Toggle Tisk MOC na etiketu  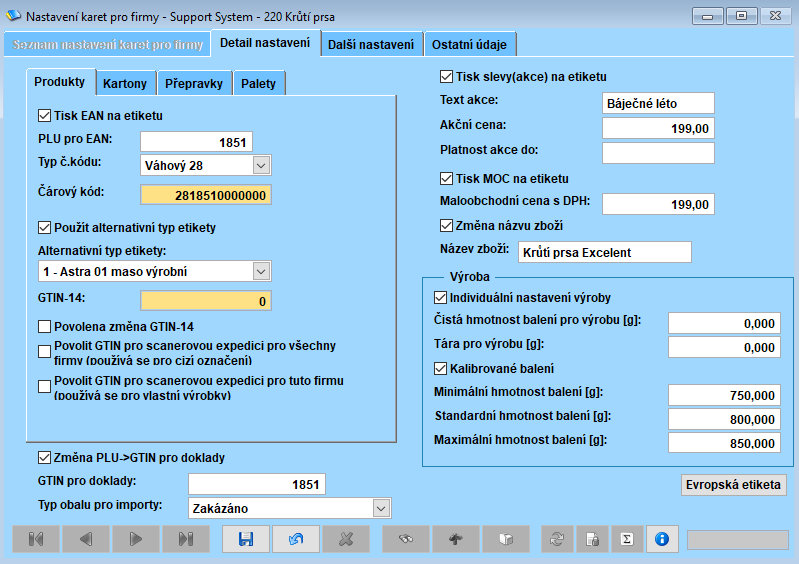click(446, 179)
